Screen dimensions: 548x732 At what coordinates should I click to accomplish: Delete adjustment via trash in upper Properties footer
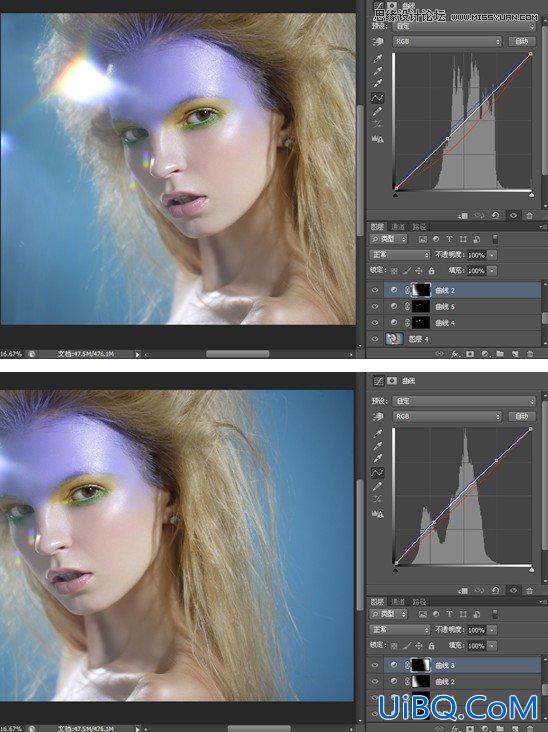click(529, 216)
